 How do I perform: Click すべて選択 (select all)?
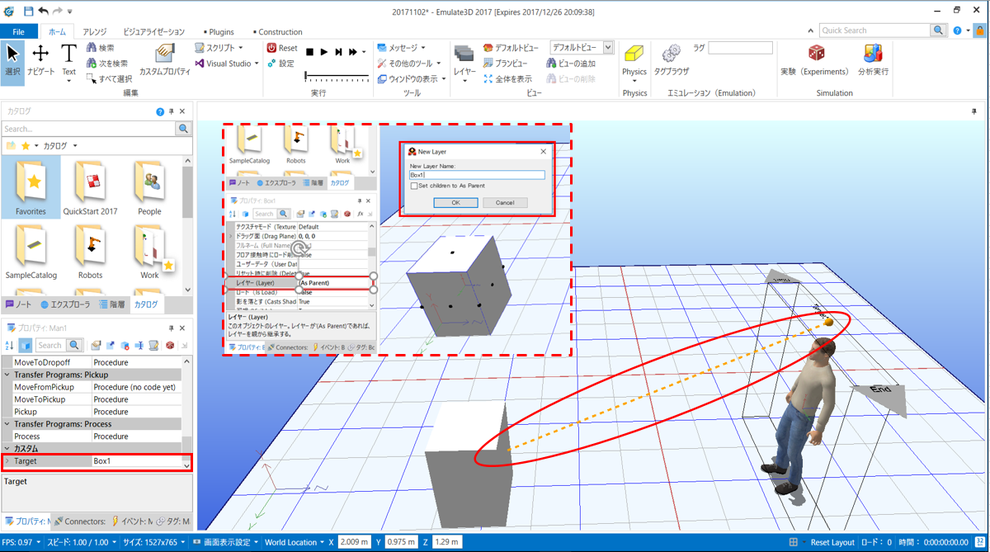click(109, 79)
